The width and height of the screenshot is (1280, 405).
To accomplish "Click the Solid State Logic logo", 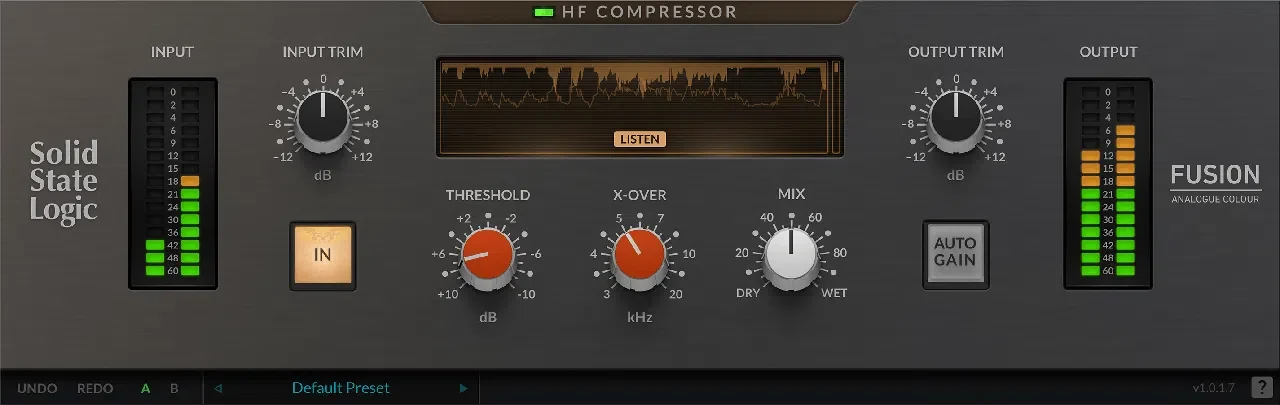I will [64, 181].
